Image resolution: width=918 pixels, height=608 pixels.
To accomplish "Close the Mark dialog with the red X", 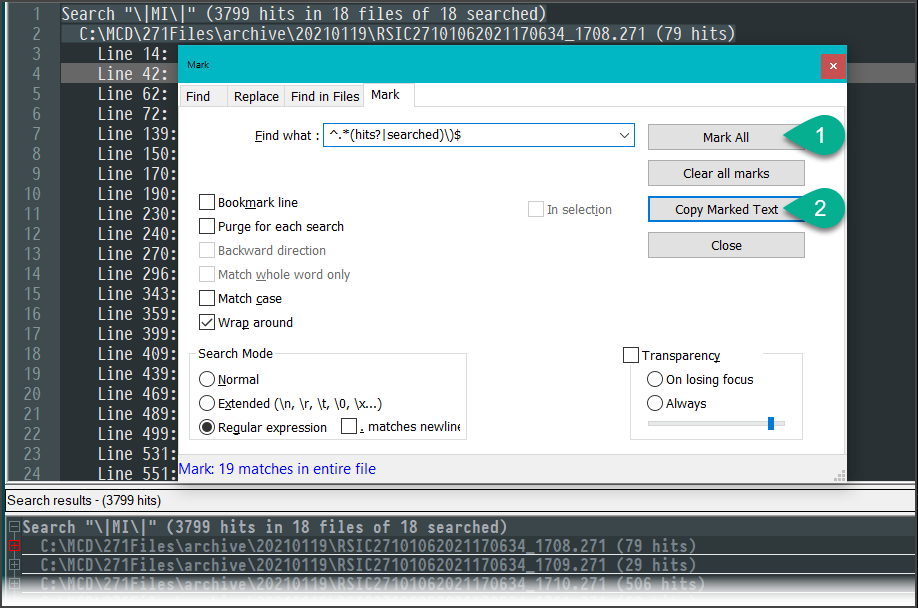I will pos(833,66).
